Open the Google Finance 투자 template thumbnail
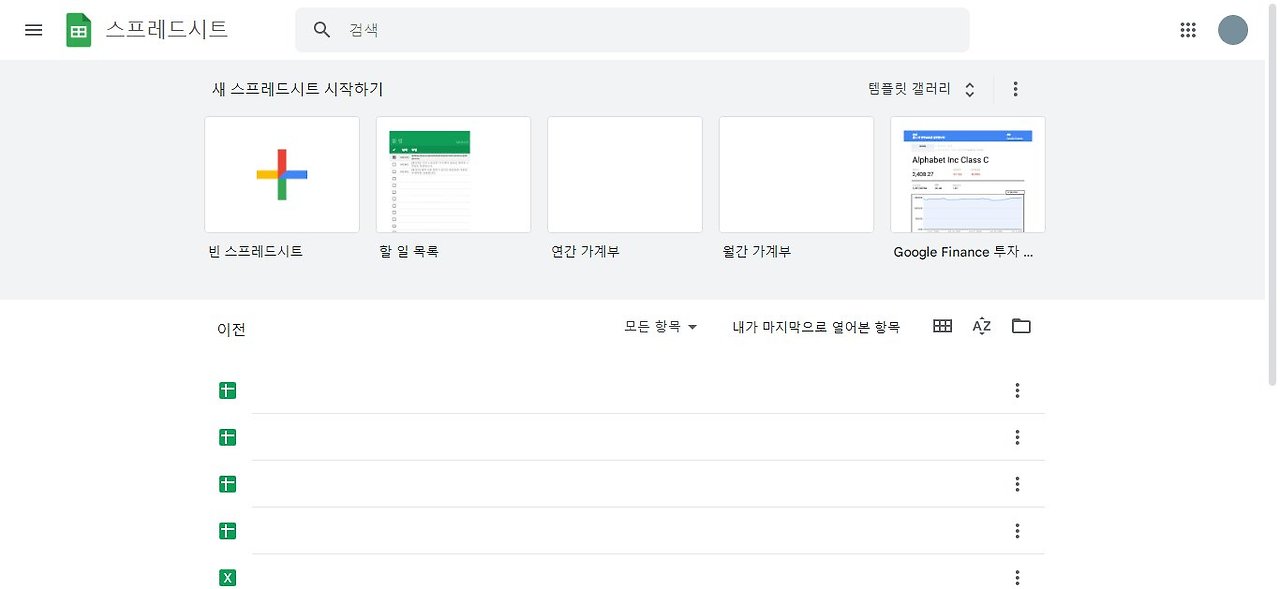Screen dimensions: 1280x589 tap(968, 175)
